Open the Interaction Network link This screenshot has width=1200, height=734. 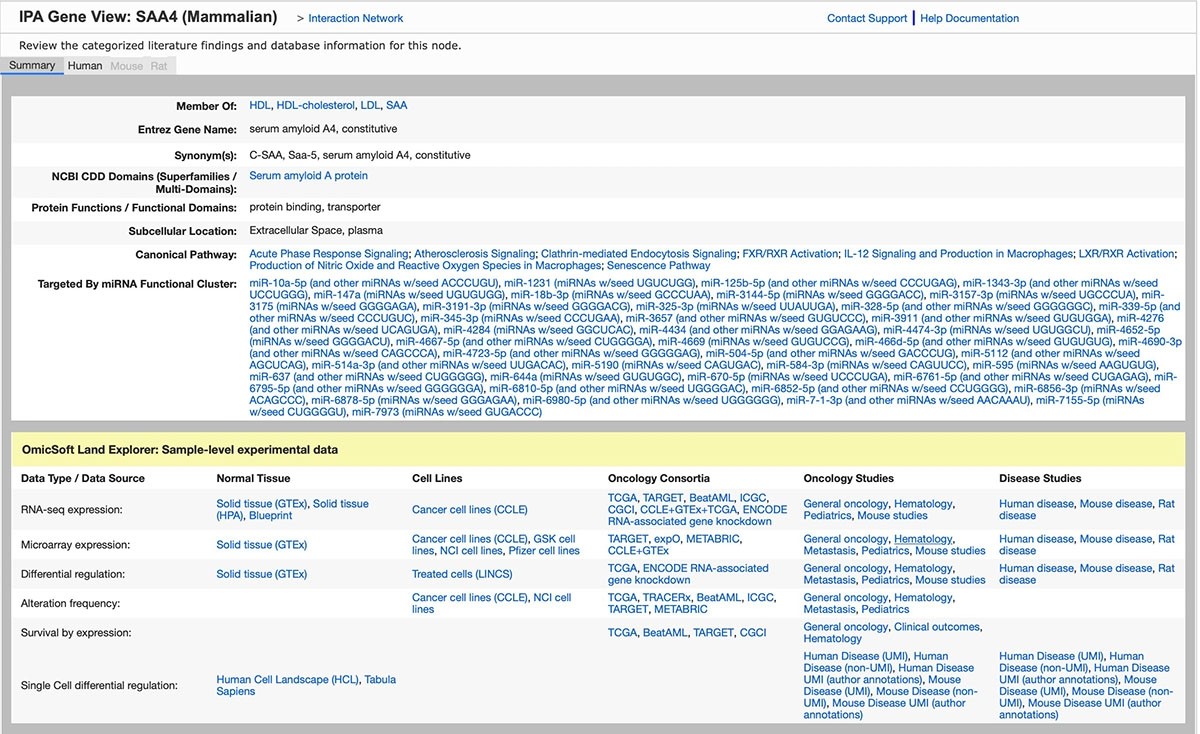point(355,18)
